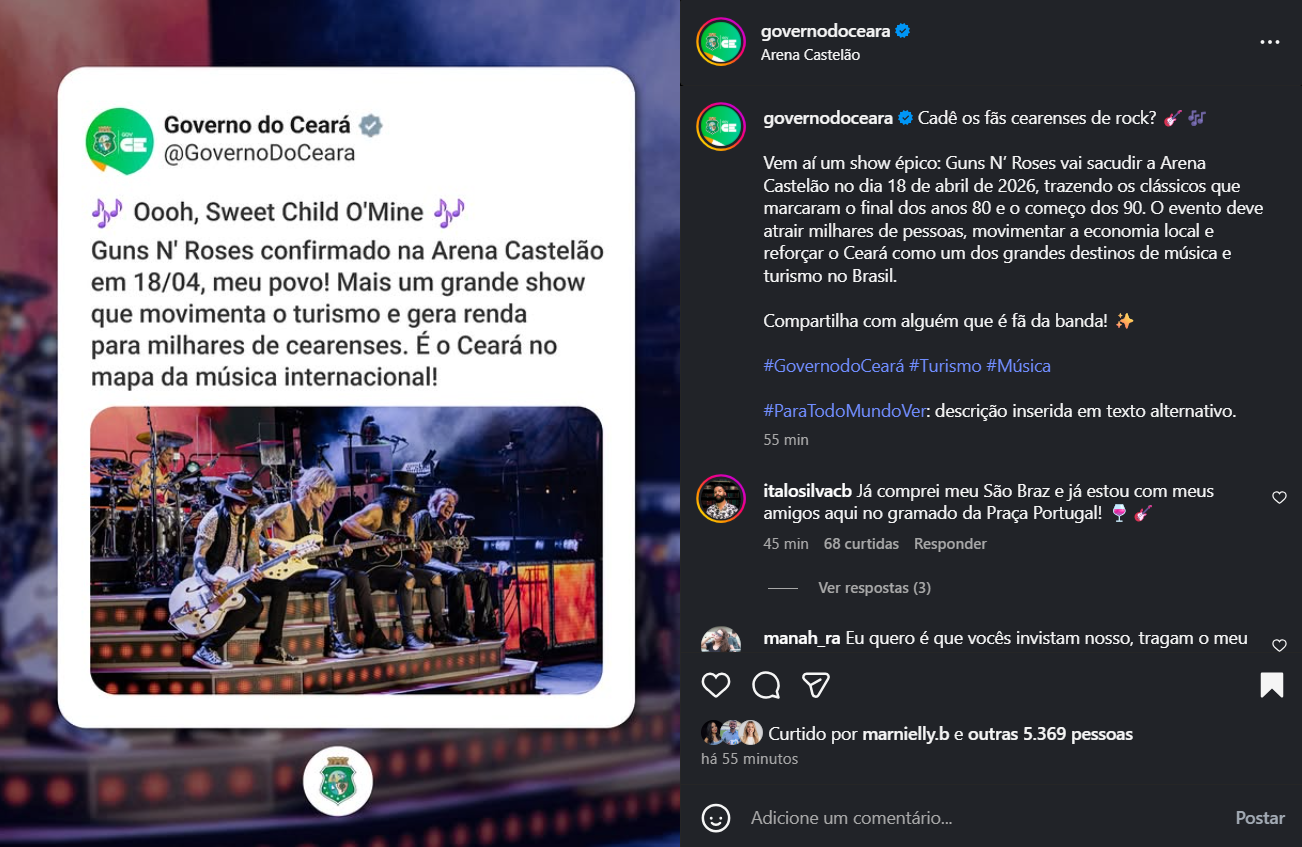This screenshot has height=847, width=1302.
Task: View governodoceara profile avatar in header
Action: (x=721, y=42)
